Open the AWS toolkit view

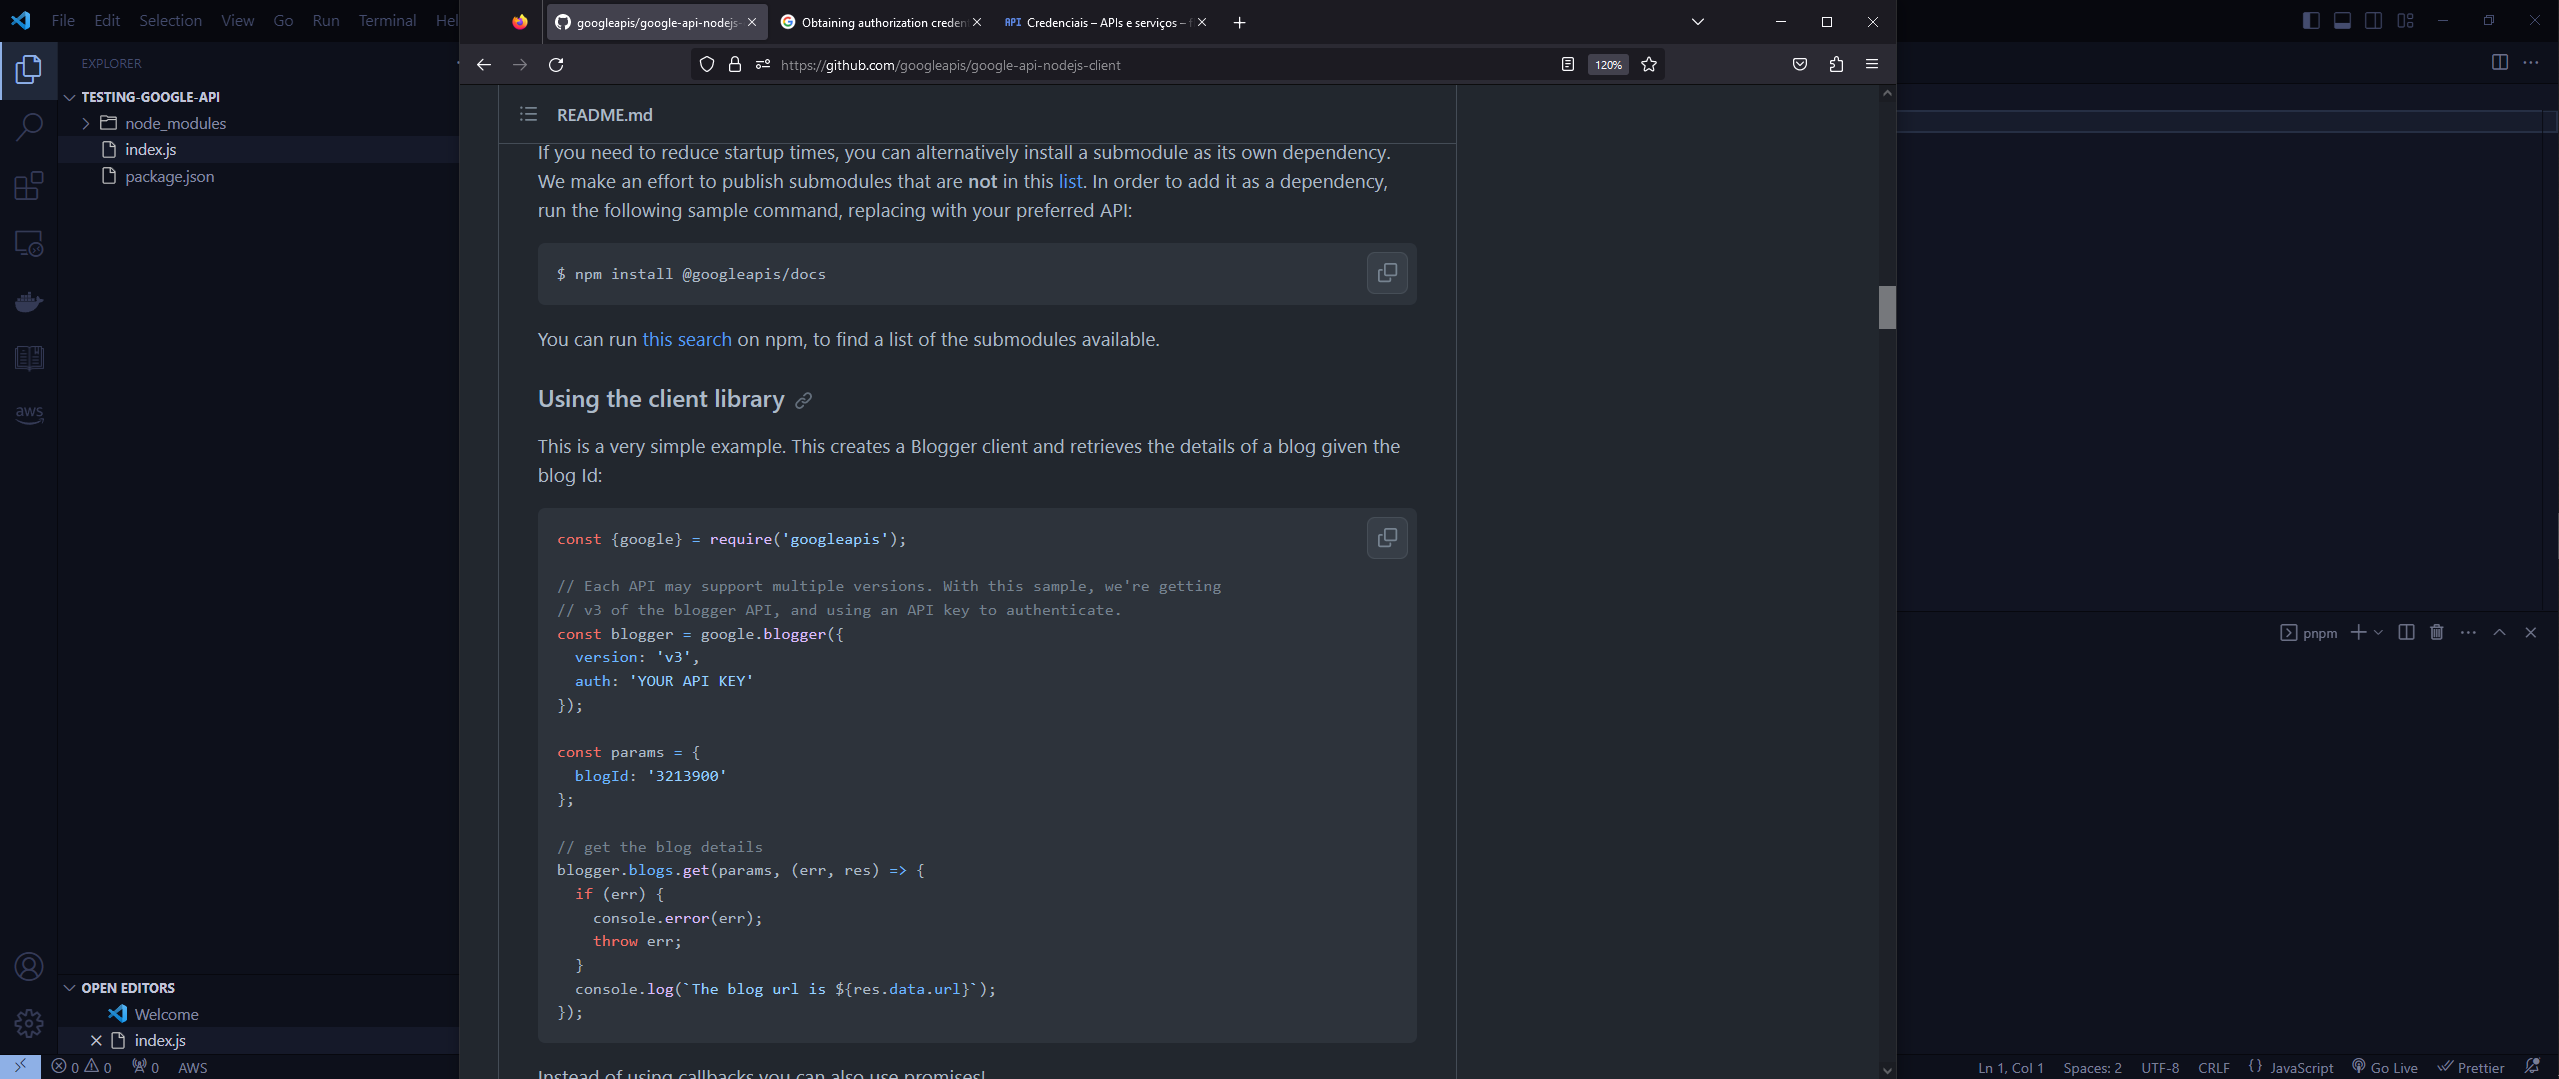29,414
